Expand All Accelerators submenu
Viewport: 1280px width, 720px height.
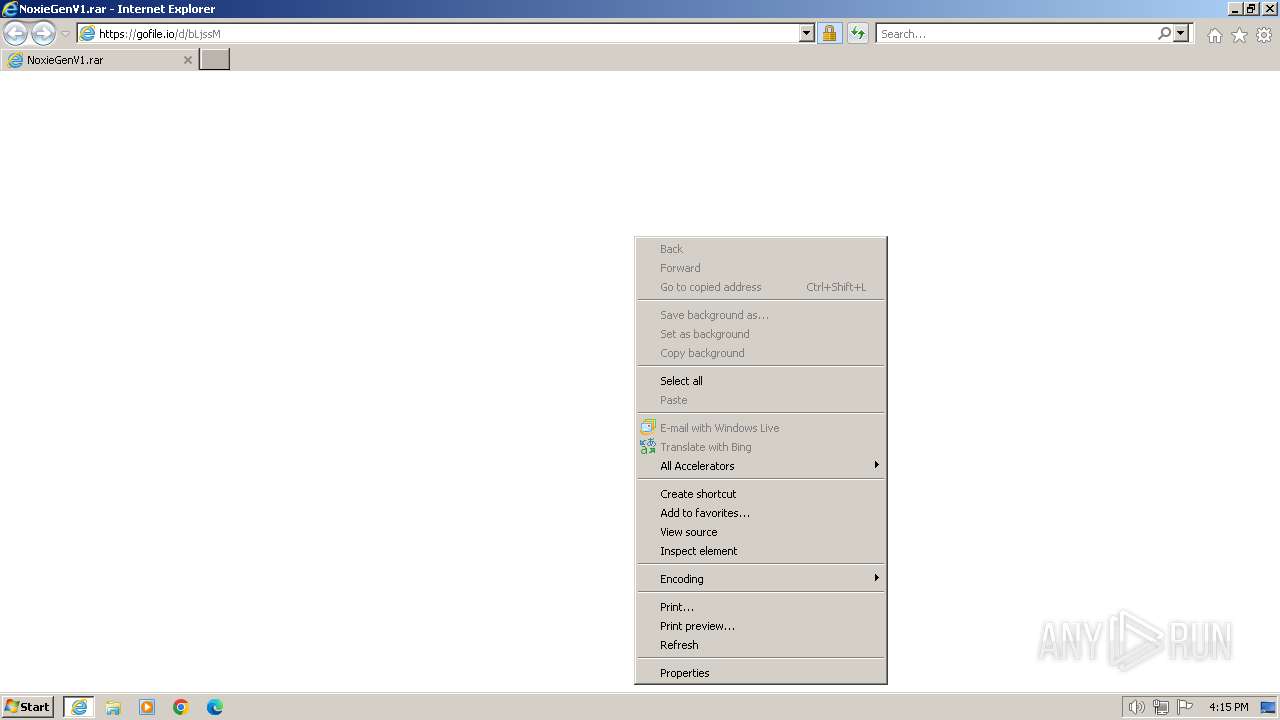pyautogui.click(x=761, y=466)
